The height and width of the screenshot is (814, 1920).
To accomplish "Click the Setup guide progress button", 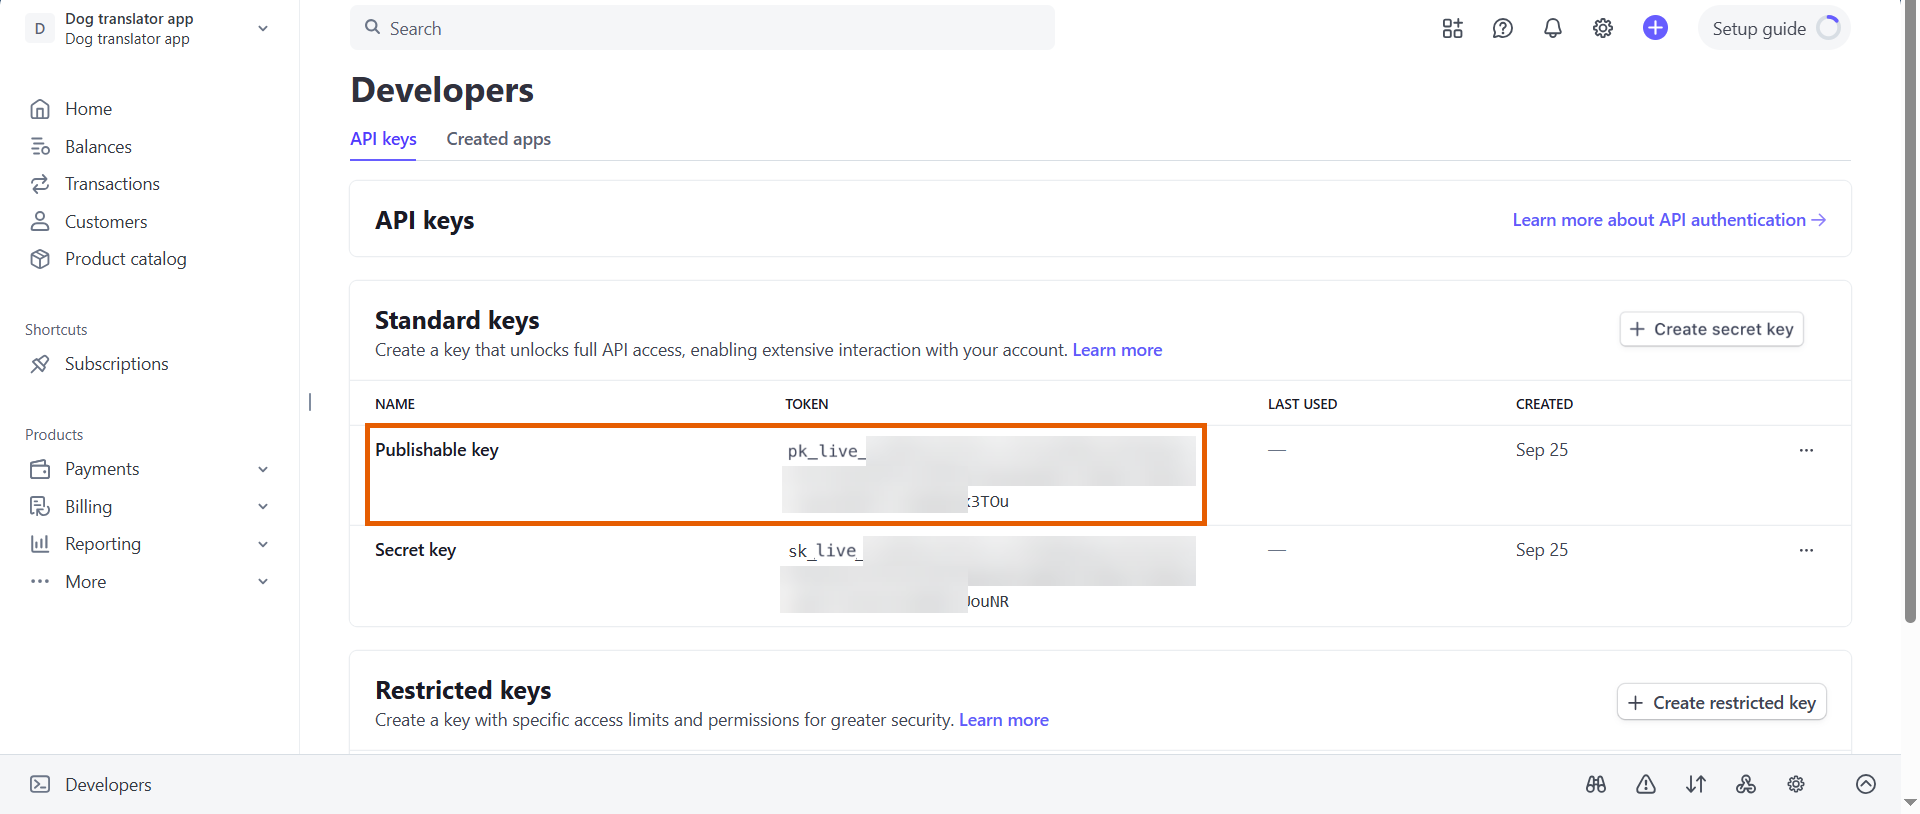I will tap(1774, 28).
